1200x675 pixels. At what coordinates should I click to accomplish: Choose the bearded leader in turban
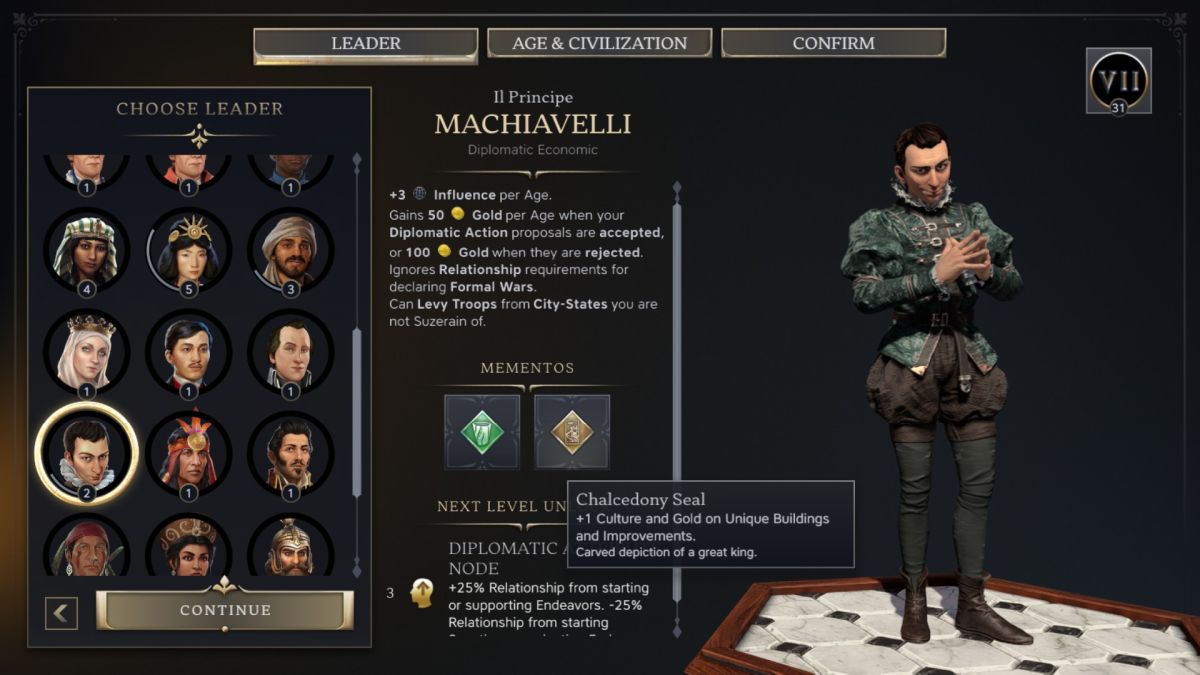[x=290, y=250]
